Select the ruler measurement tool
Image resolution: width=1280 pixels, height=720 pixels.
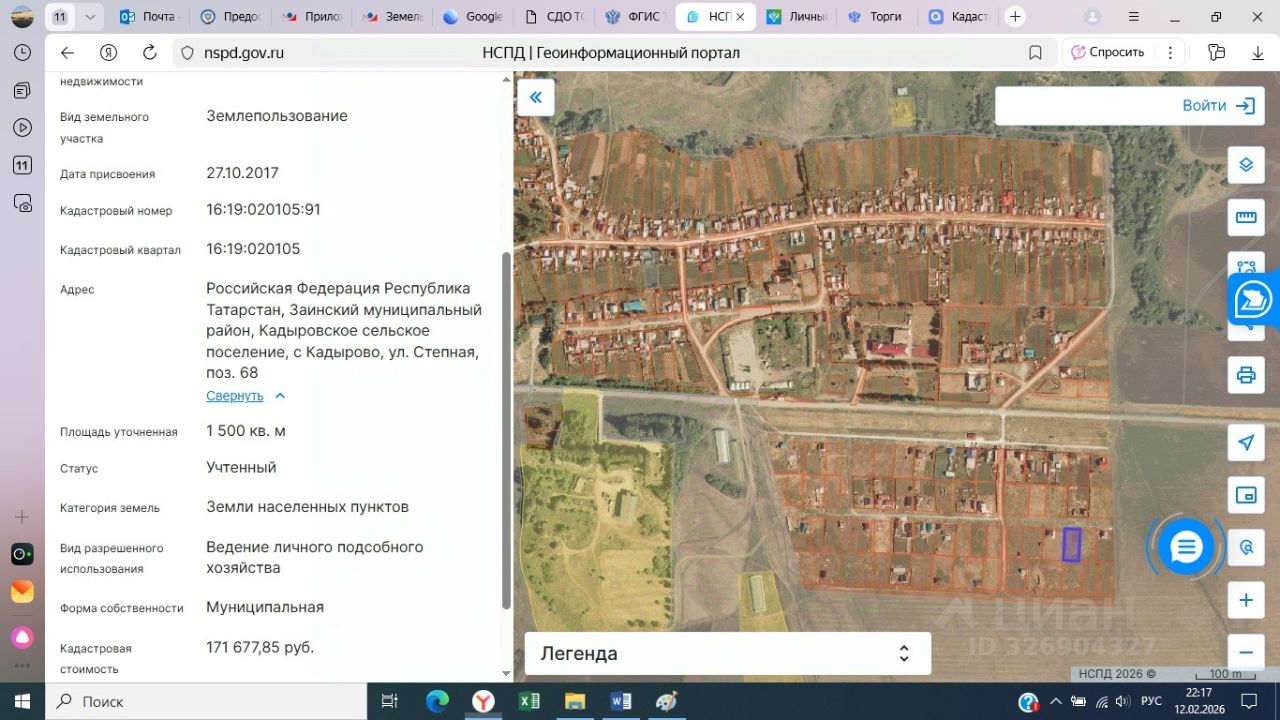(x=1246, y=217)
